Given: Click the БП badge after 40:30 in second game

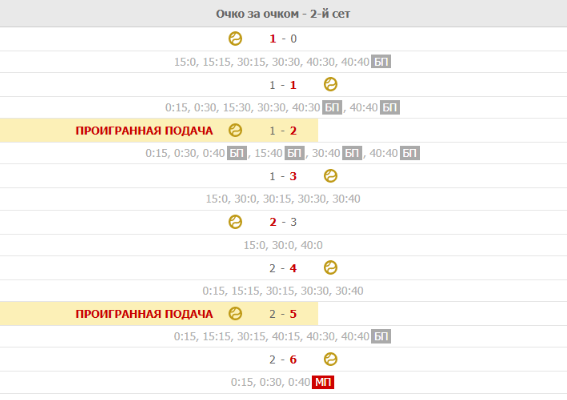Looking at the screenshot, I should pyautogui.click(x=332, y=107).
